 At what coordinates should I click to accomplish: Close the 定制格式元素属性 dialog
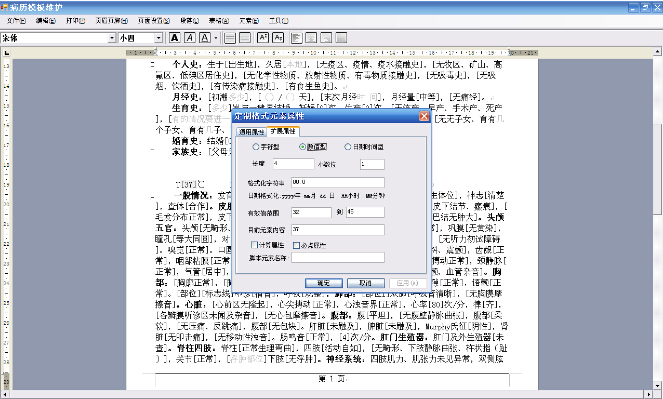pos(424,116)
